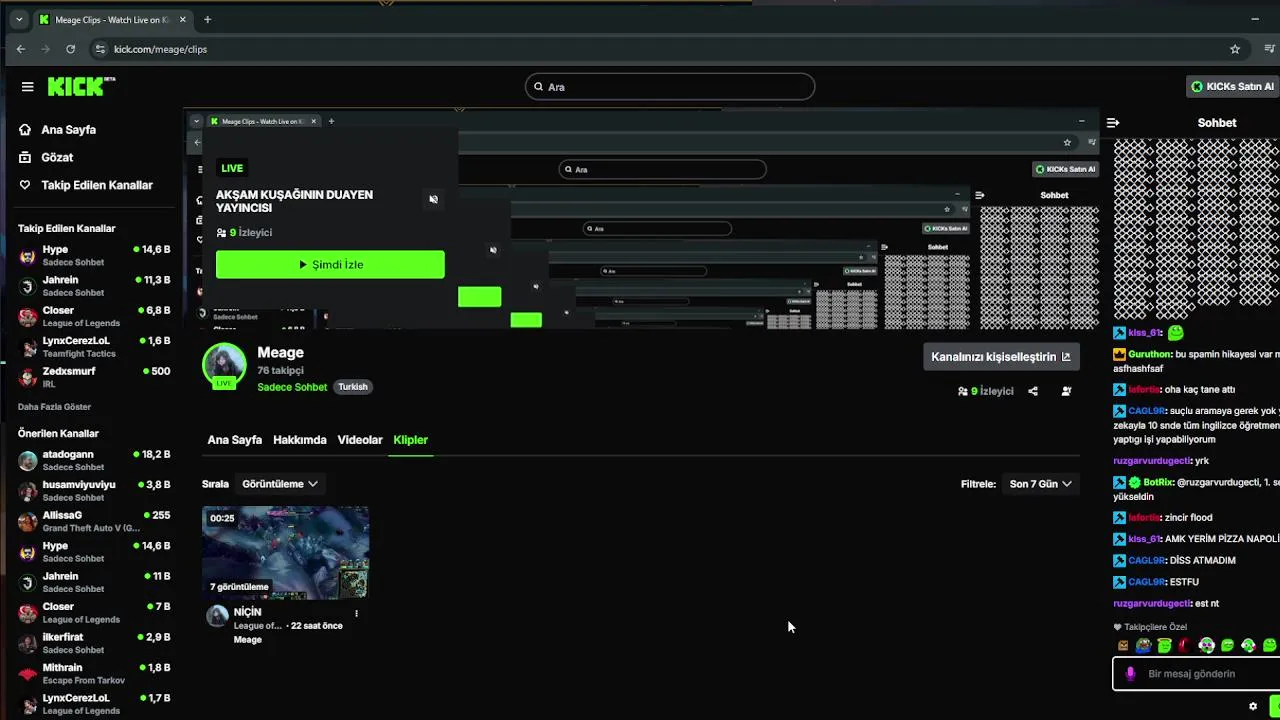This screenshot has height=720, width=1280.
Task: Collapse the Sohbet chat panel
Action: pyautogui.click(x=1113, y=123)
